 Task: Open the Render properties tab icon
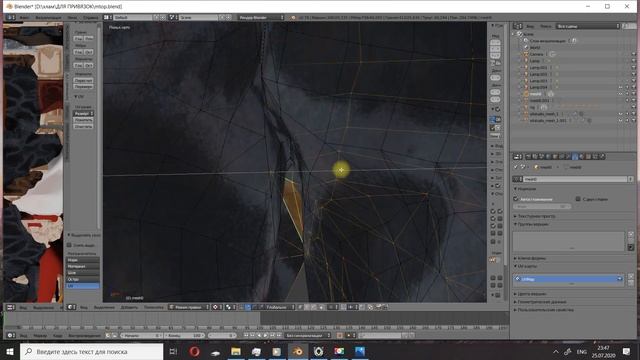click(x=528, y=156)
